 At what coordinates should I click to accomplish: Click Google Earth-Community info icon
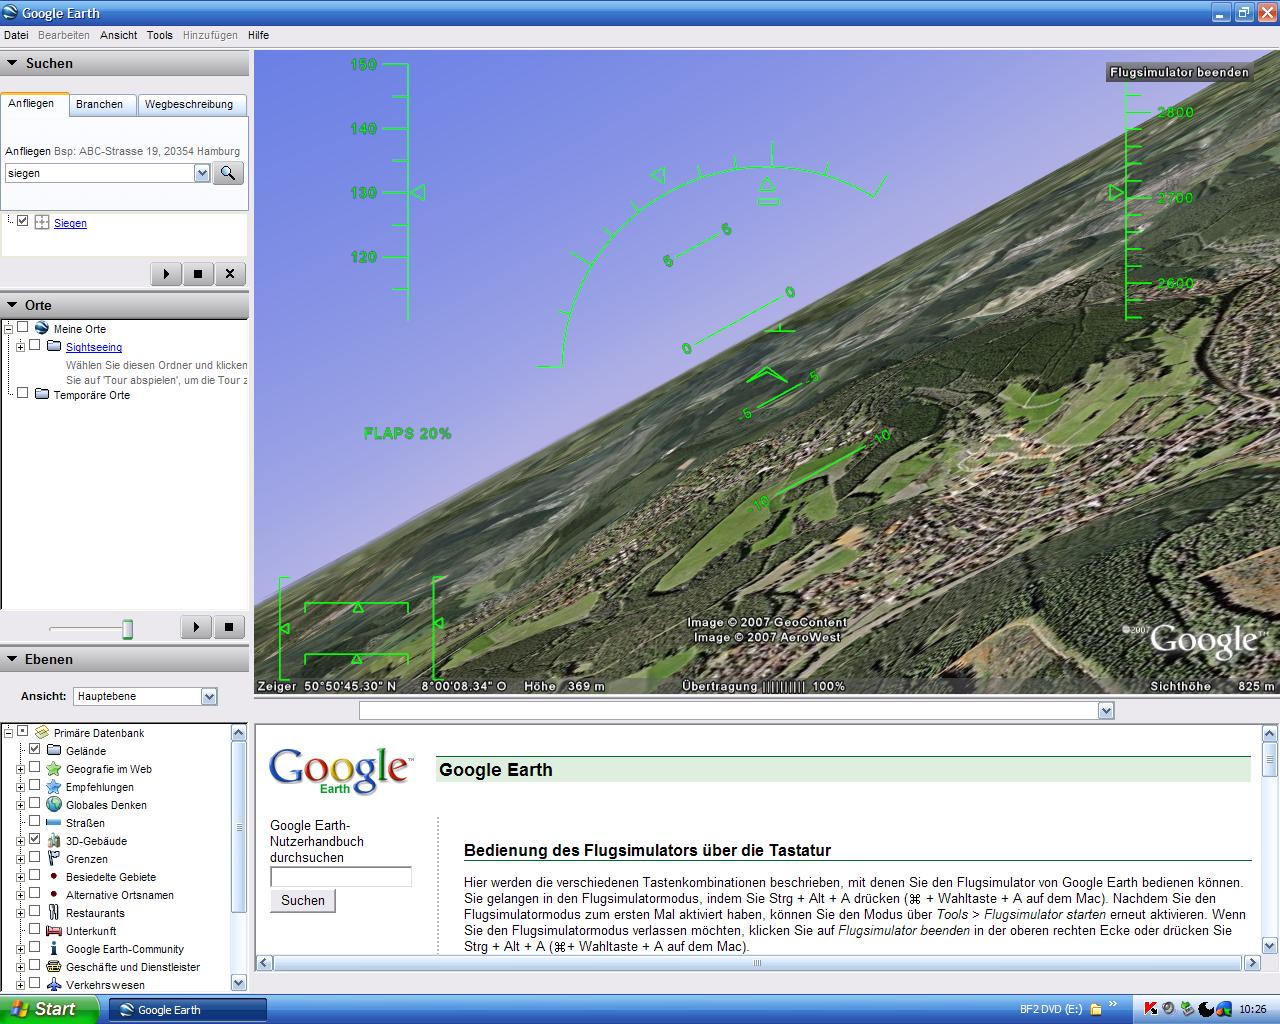pos(54,948)
